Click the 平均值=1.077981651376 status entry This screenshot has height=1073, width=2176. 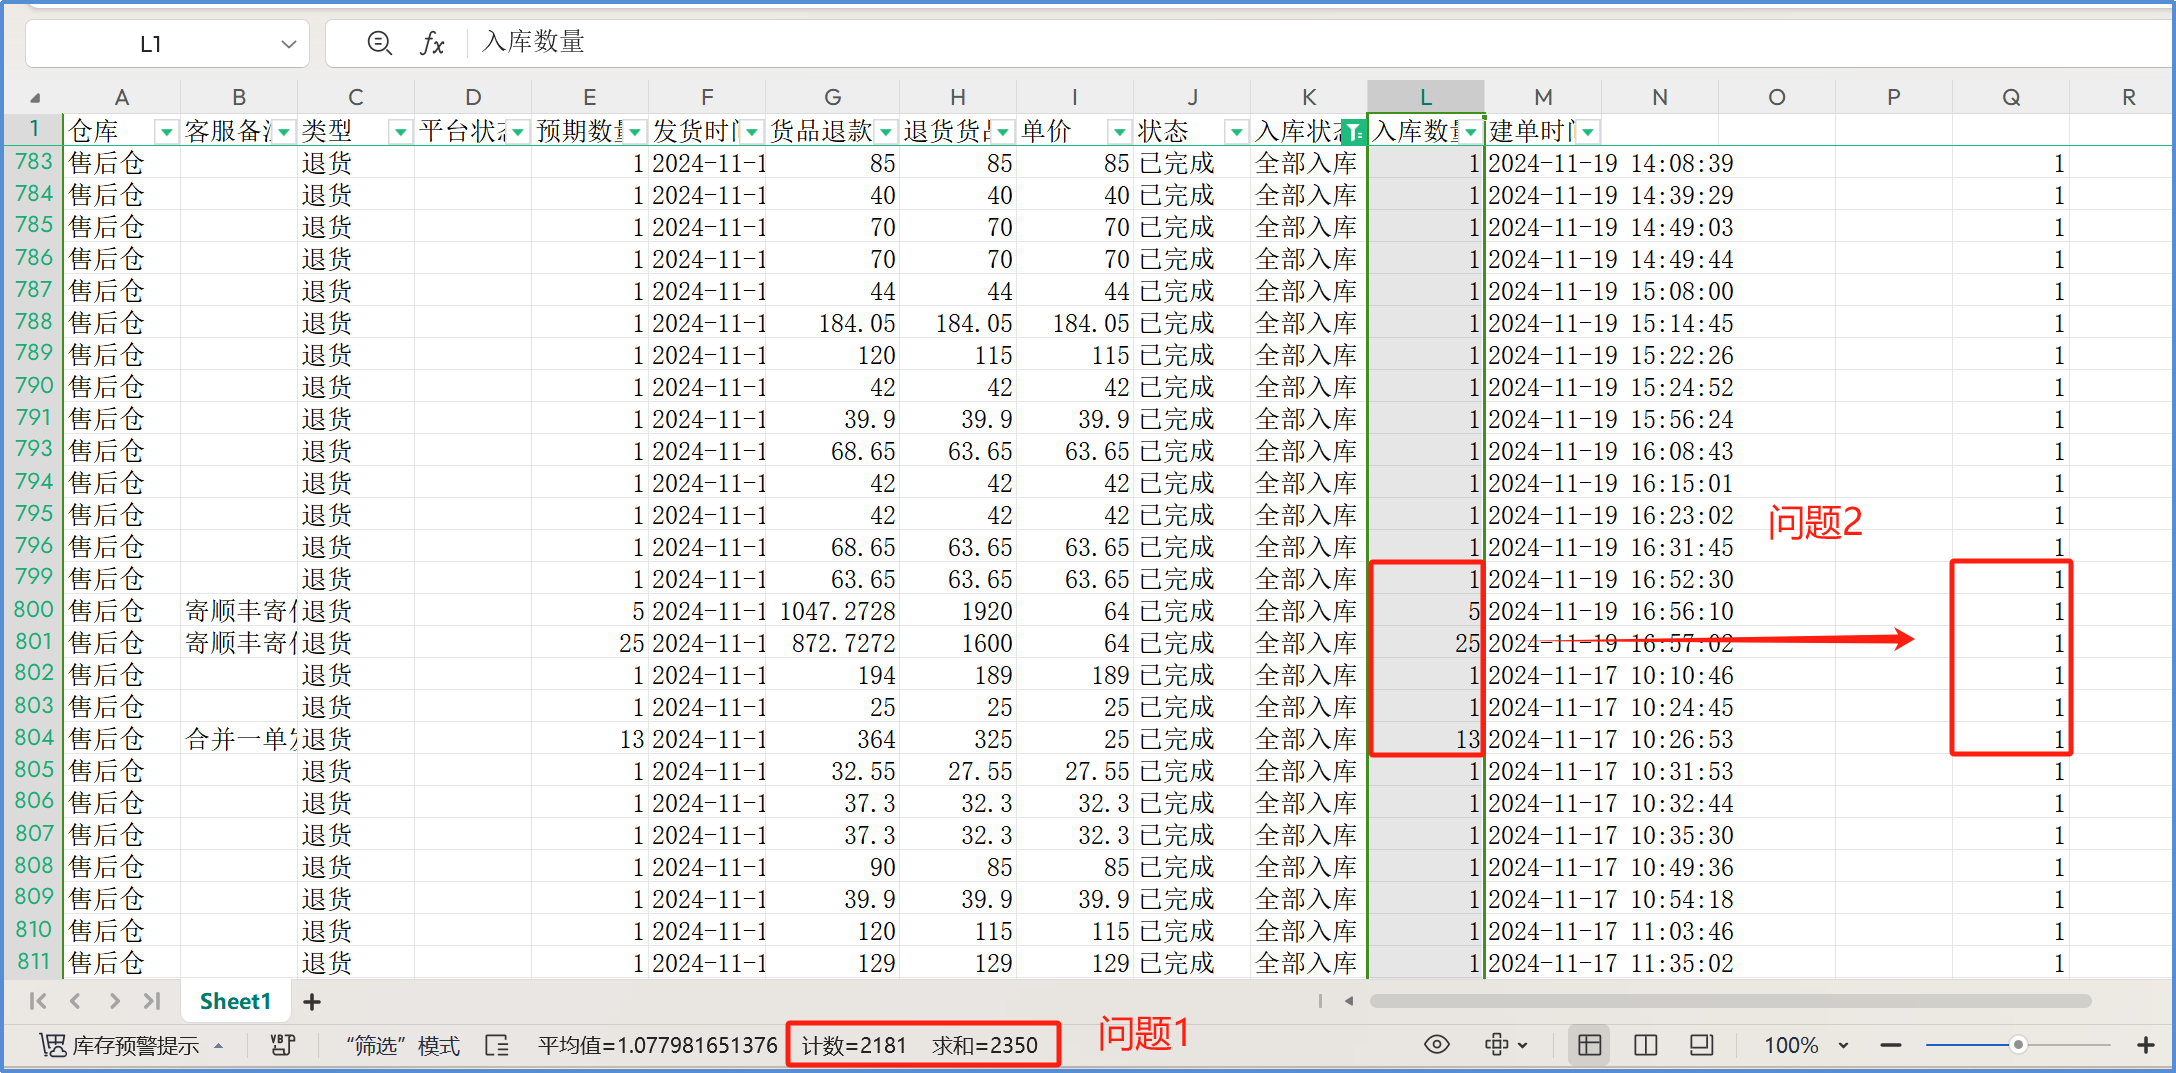coord(657,1045)
